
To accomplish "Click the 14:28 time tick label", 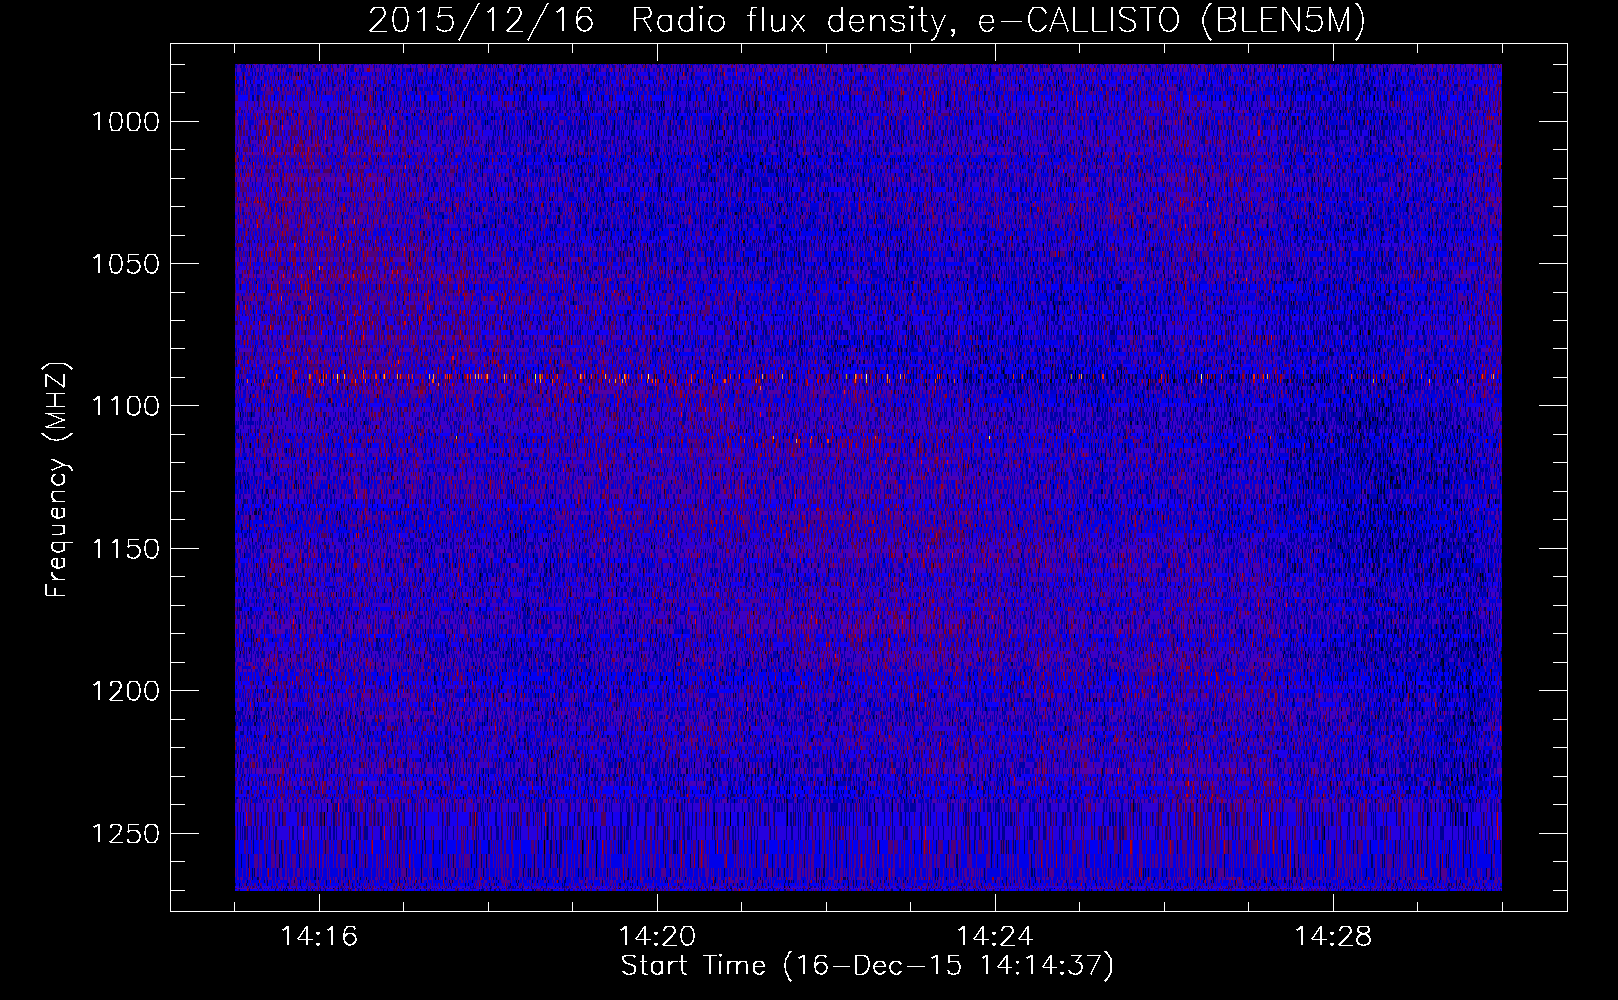I will point(1333,937).
